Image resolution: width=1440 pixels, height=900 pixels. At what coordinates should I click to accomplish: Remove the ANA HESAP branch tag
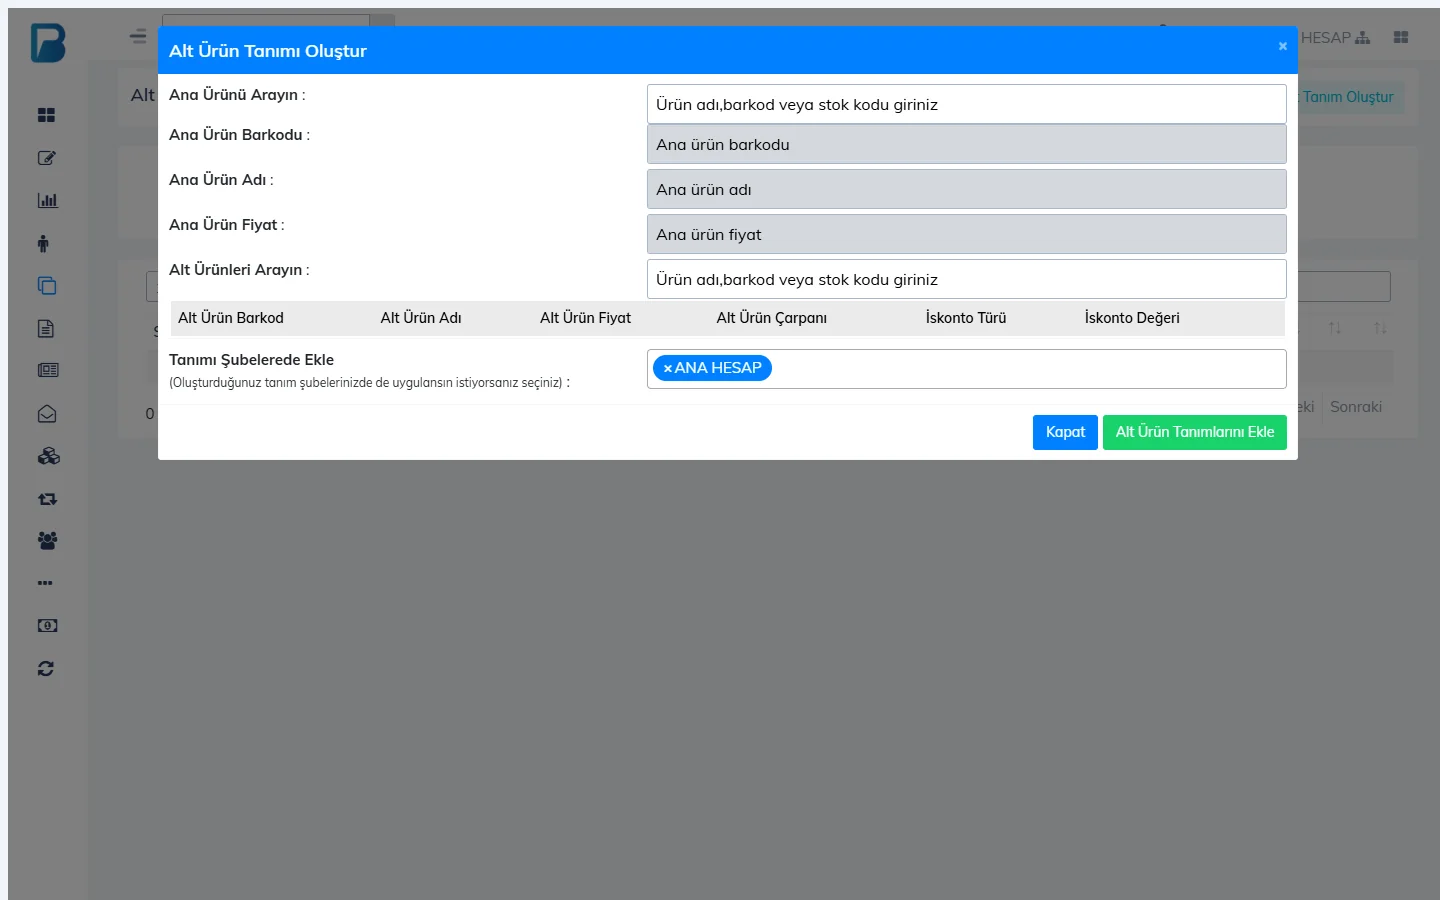pyautogui.click(x=667, y=368)
